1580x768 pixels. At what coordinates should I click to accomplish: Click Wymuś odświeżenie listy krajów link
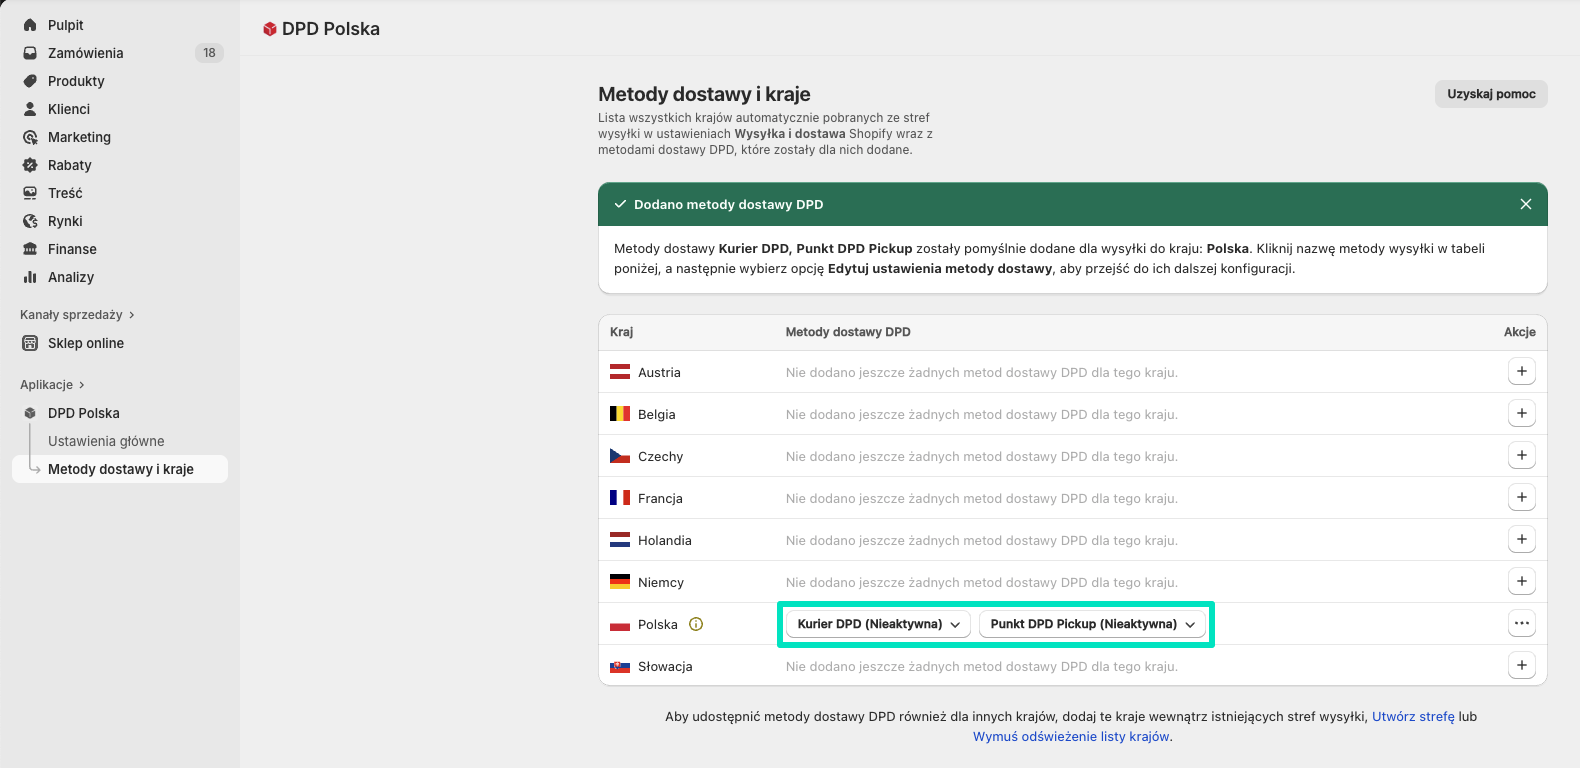click(x=1071, y=737)
